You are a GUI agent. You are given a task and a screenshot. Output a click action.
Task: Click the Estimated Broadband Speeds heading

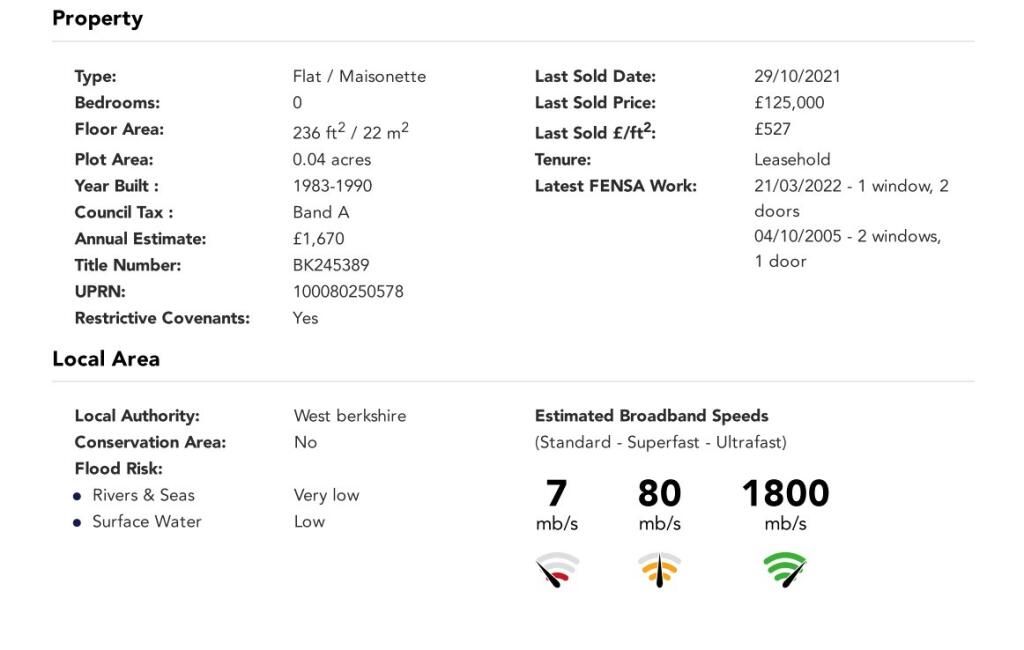651,415
